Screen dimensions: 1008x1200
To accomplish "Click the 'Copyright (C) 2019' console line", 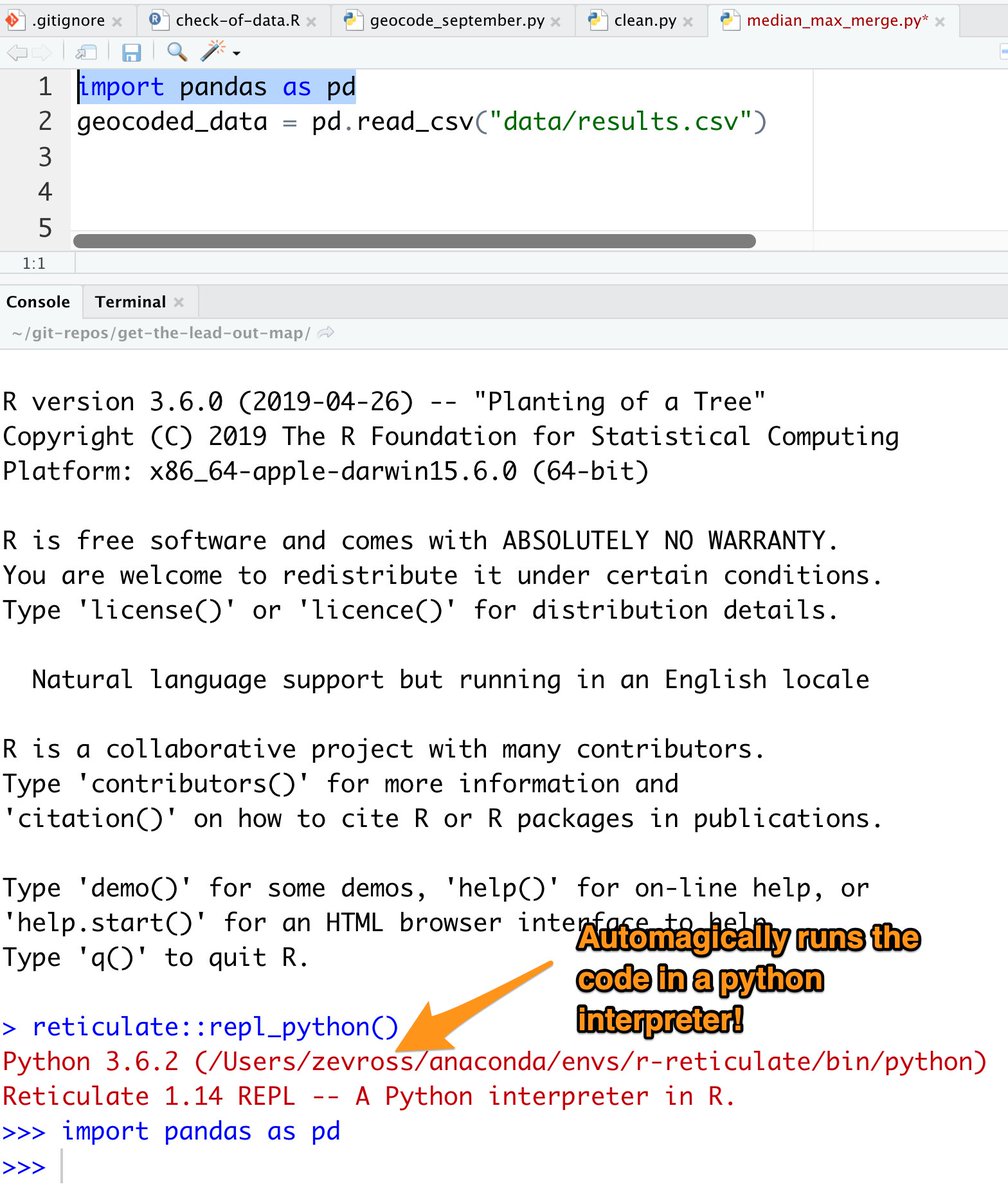I will pyautogui.click(x=450, y=437).
